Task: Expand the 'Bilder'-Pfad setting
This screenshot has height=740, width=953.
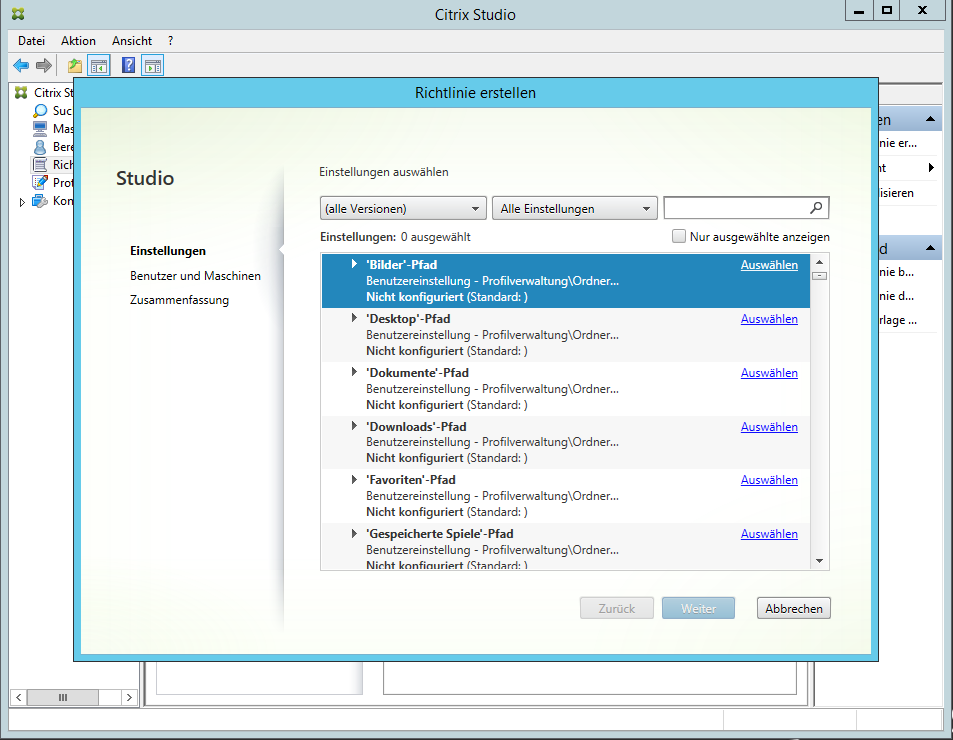Action: [354, 264]
